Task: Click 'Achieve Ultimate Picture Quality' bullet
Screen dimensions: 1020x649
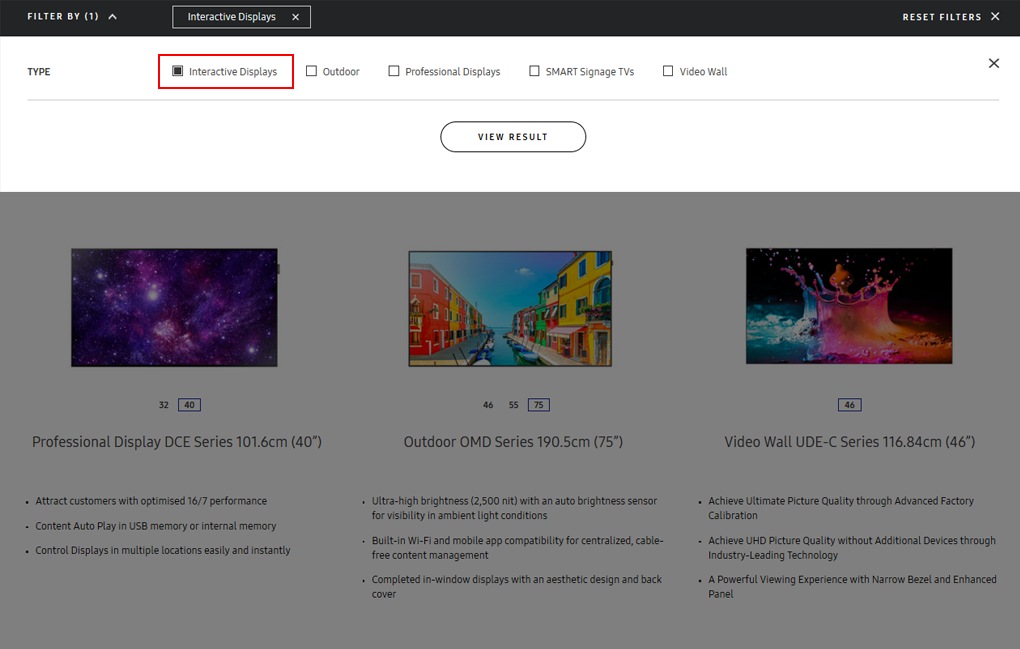Action: point(841,508)
